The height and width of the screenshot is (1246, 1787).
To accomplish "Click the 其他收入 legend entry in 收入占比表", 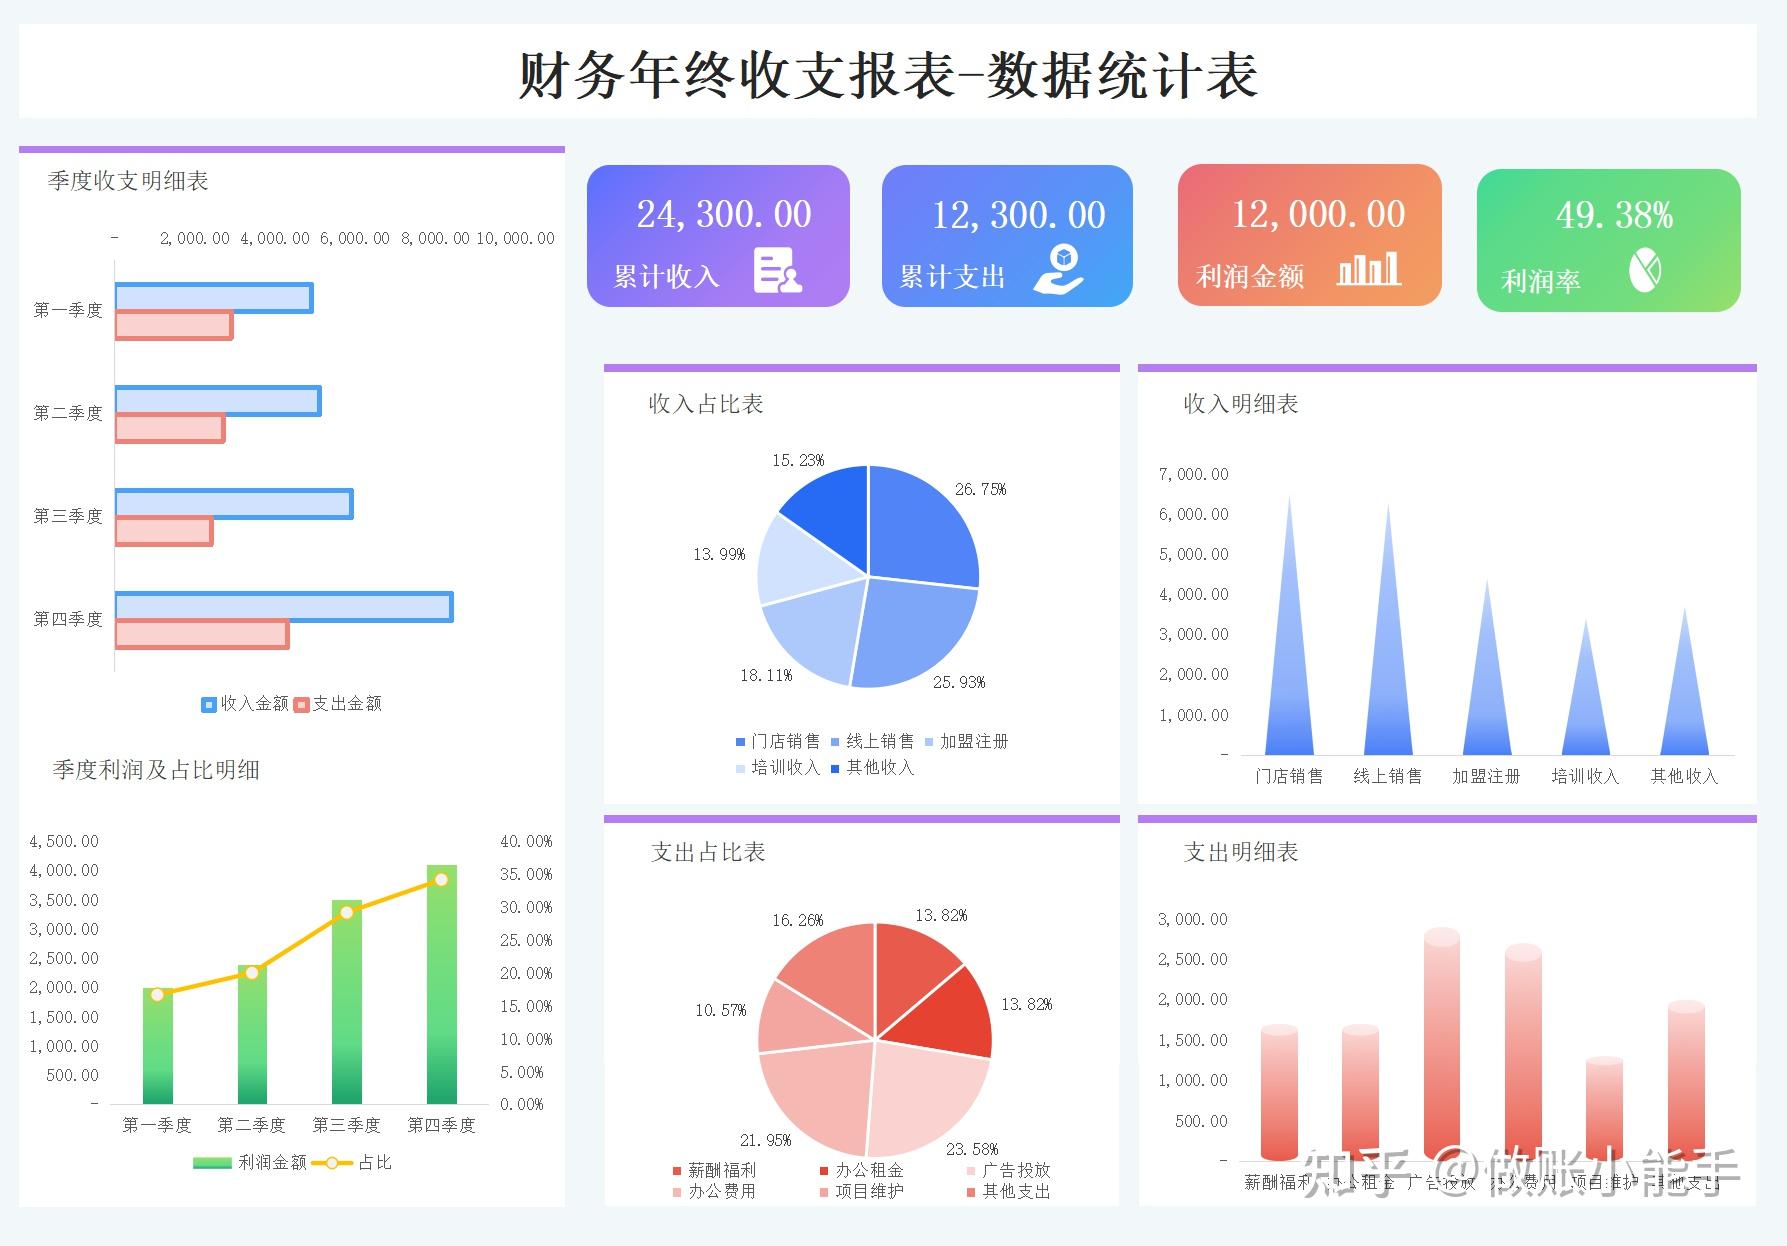I will click(872, 767).
